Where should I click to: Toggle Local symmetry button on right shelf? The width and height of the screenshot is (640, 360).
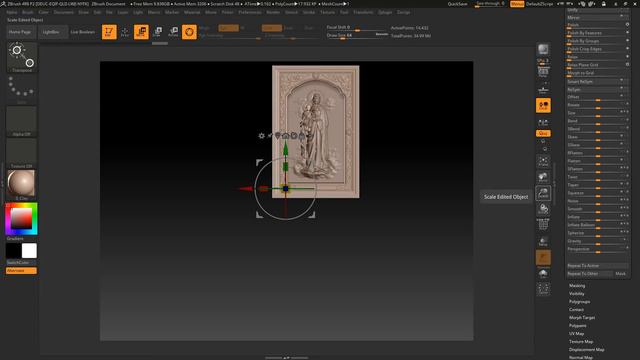543,105
